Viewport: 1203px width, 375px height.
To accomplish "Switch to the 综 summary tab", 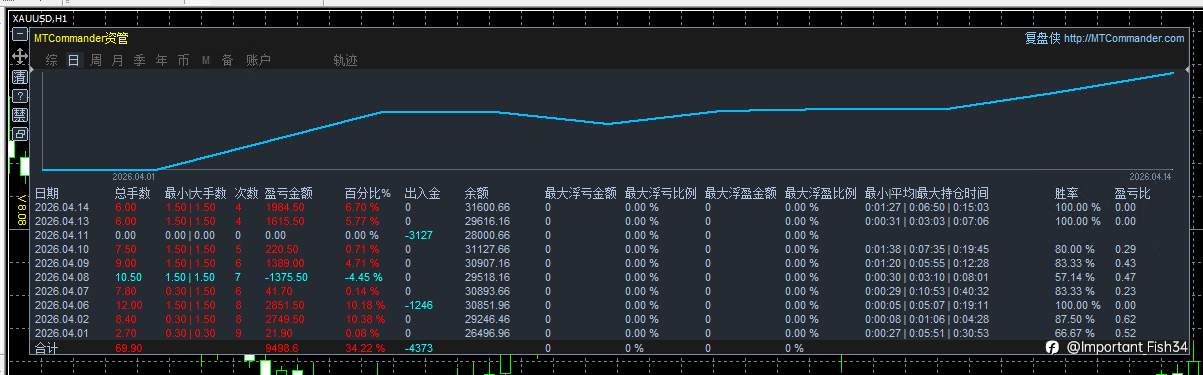I will tap(52, 60).
